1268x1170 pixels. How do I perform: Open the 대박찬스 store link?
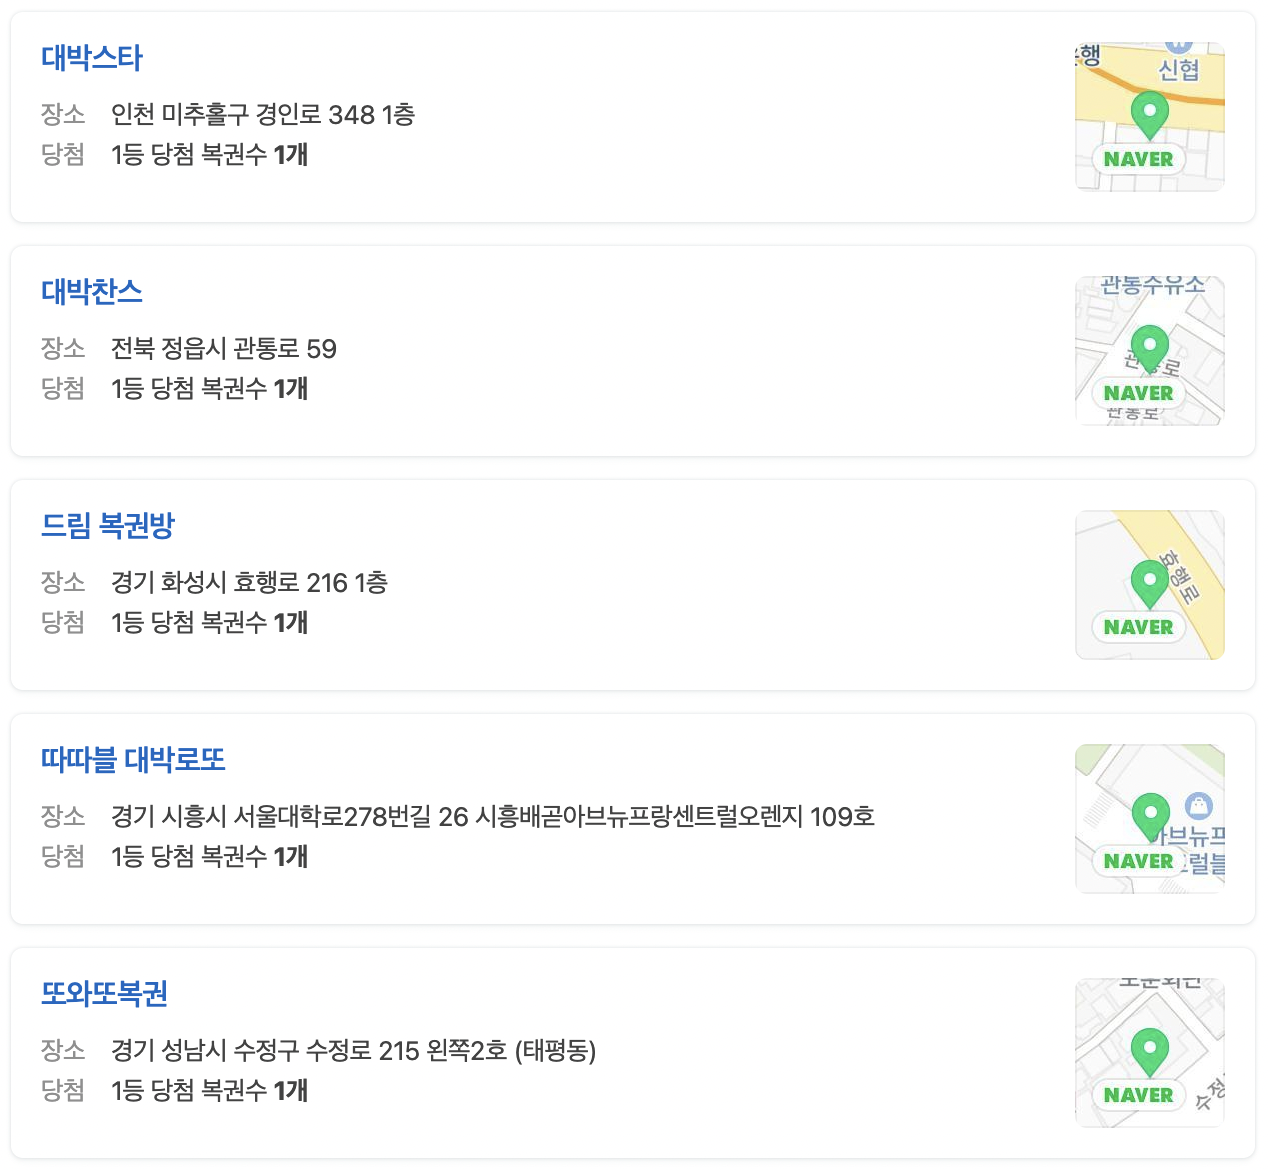pyautogui.click(x=93, y=292)
